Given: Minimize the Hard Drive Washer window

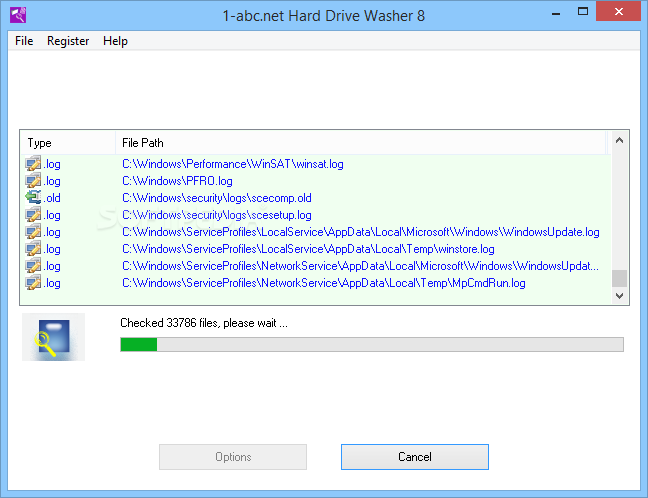Looking at the screenshot, I should [x=556, y=12].
